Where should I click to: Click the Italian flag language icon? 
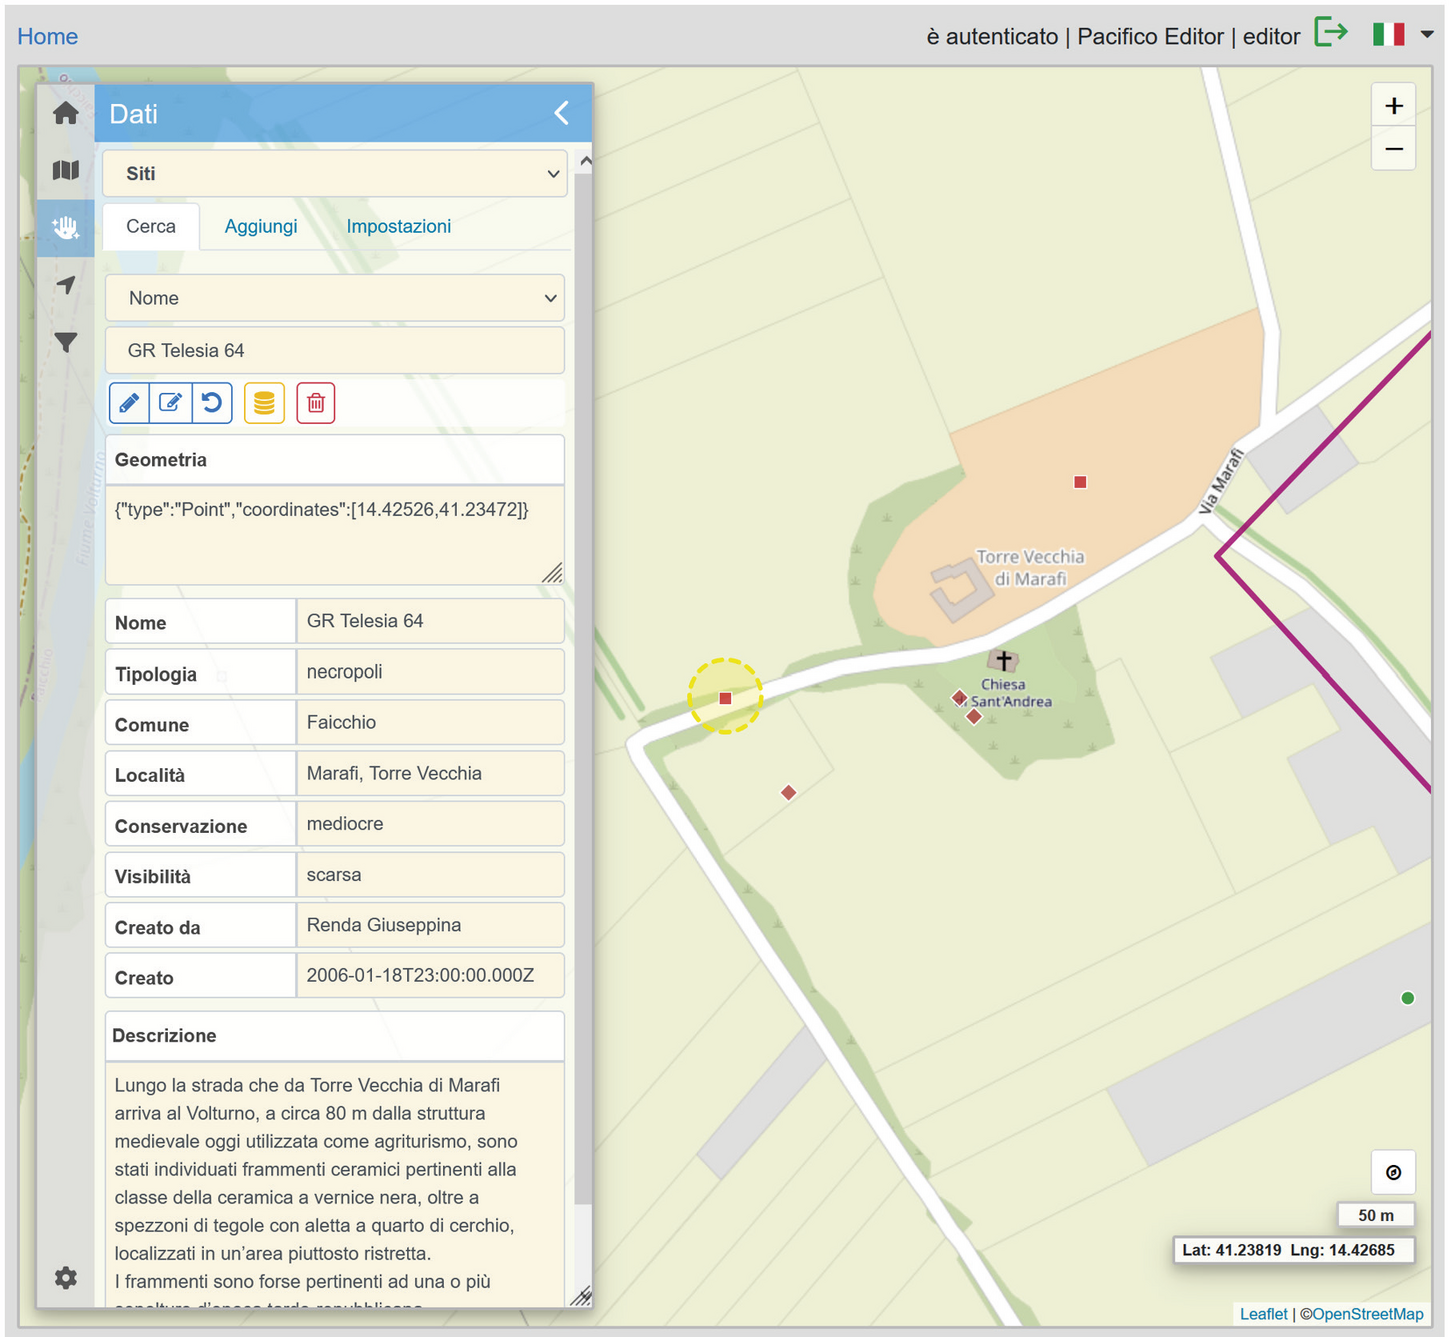(x=1389, y=35)
